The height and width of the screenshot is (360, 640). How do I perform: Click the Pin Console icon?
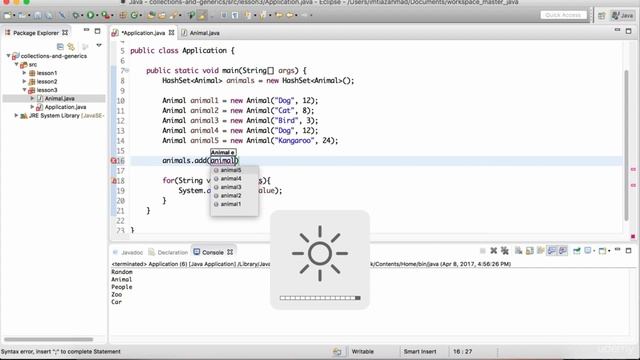(576, 251)
